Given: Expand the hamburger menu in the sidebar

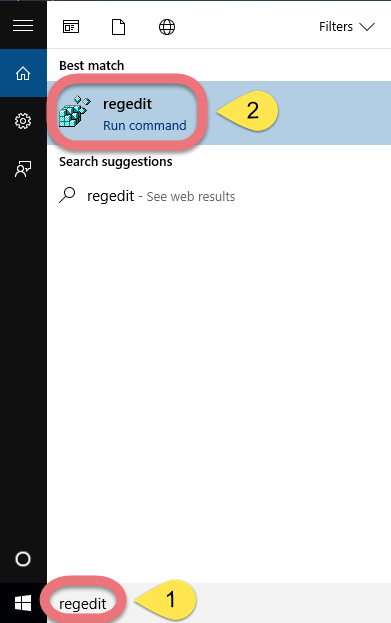Looking at the screenshot, I should coord(23,26).
